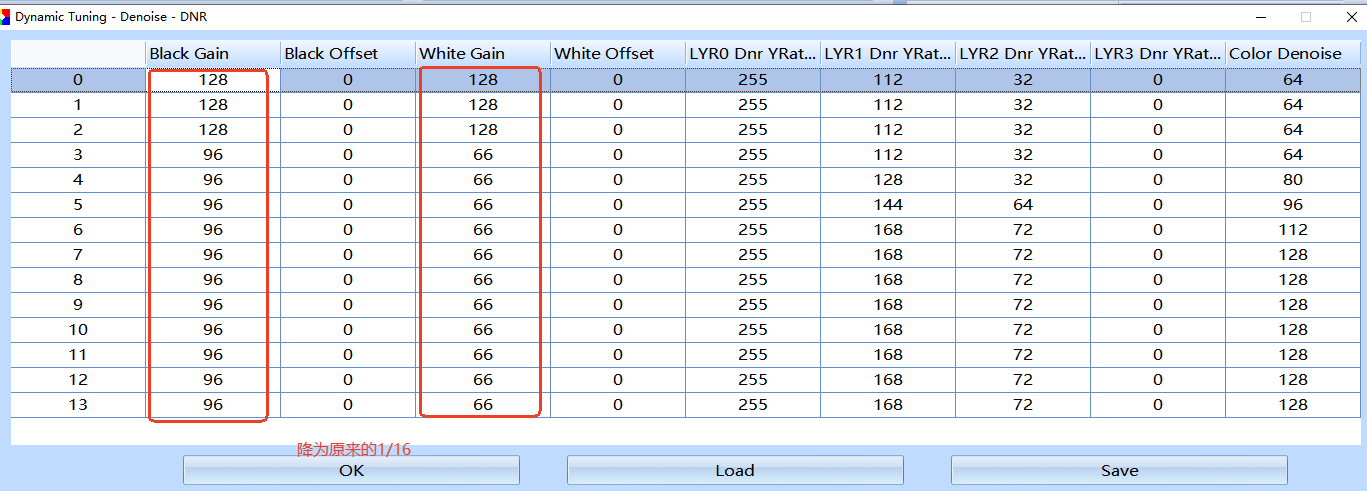Edit the White Gain cell in row 0
The image size is (1367, 491).
click(x=482, y=80)
